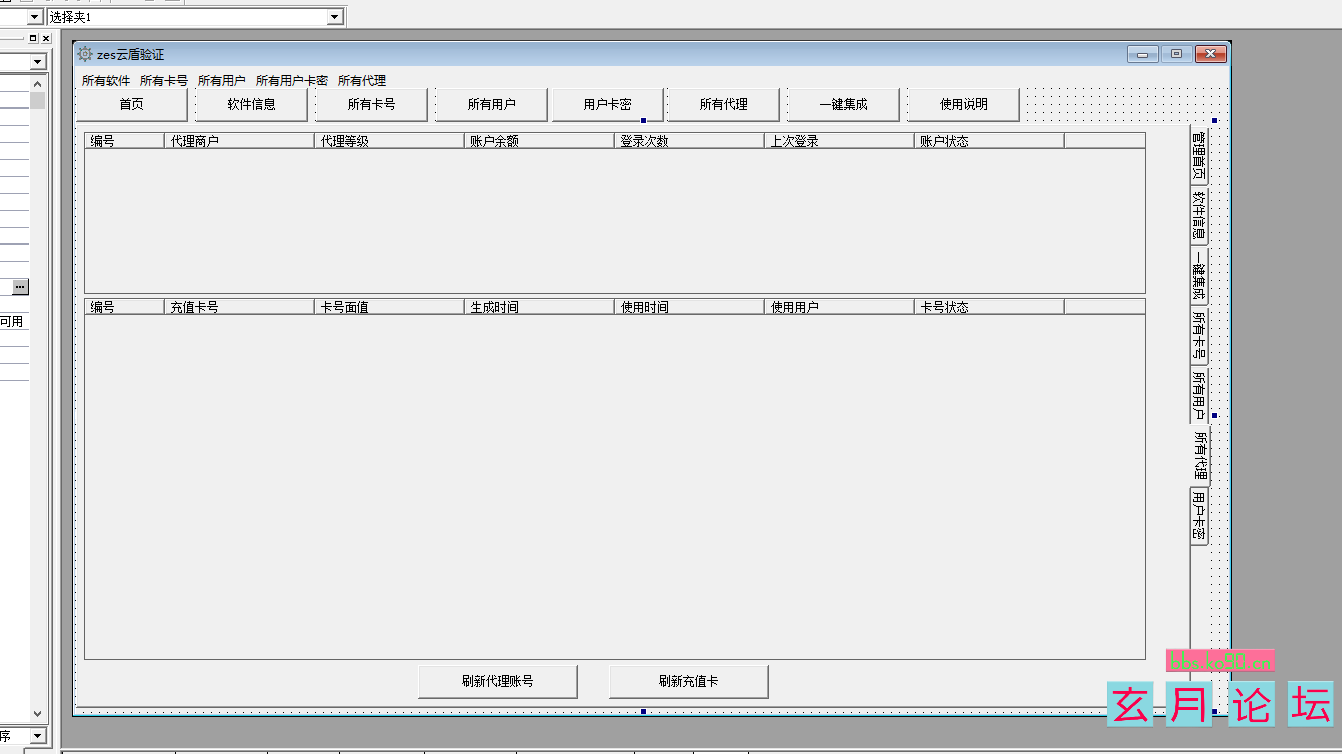Click the left panel scrollbar down arrow
Viewport: 1342px width, 754px height.
pyautogui.click(x=38, y=714)
